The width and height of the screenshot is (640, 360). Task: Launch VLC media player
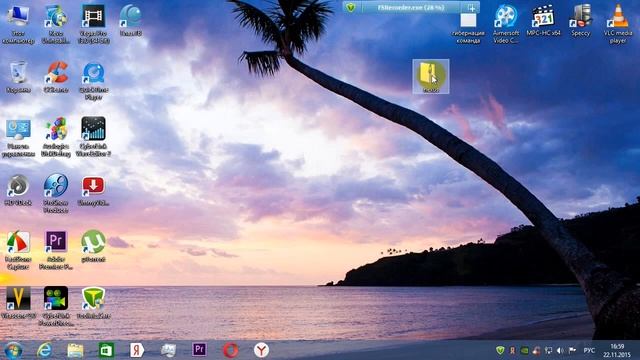[x=618, y=24]
